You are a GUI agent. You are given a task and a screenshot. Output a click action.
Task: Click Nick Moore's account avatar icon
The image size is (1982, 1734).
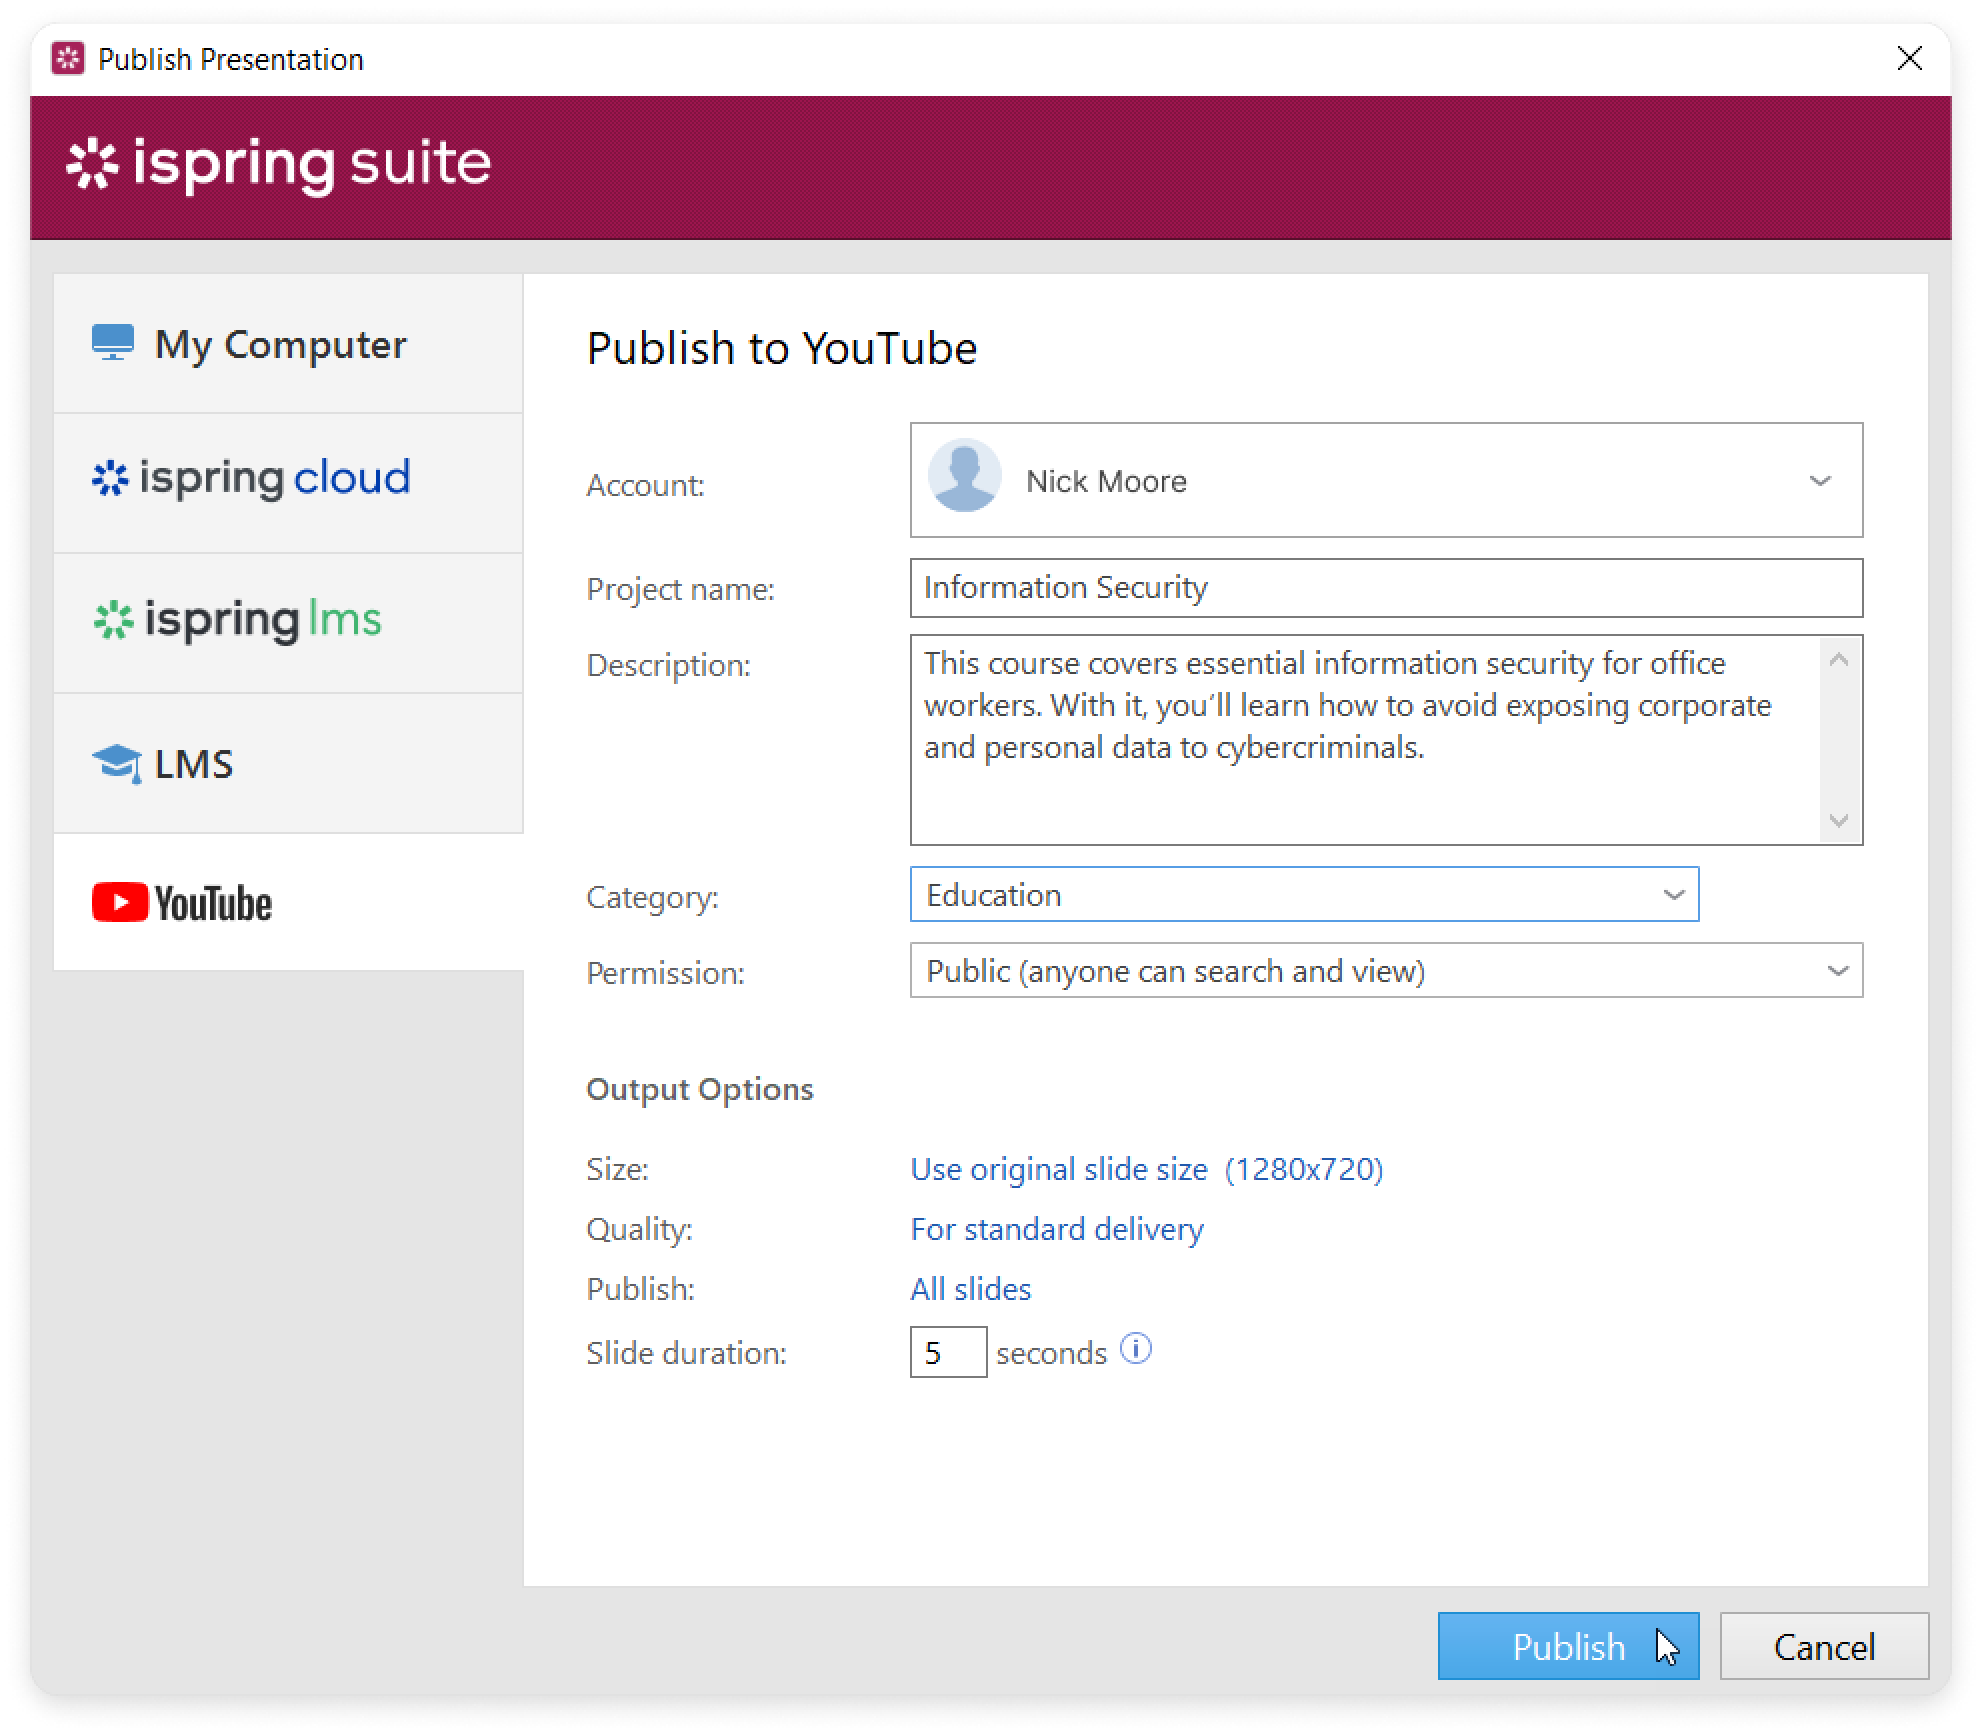(x=964, y=477)
